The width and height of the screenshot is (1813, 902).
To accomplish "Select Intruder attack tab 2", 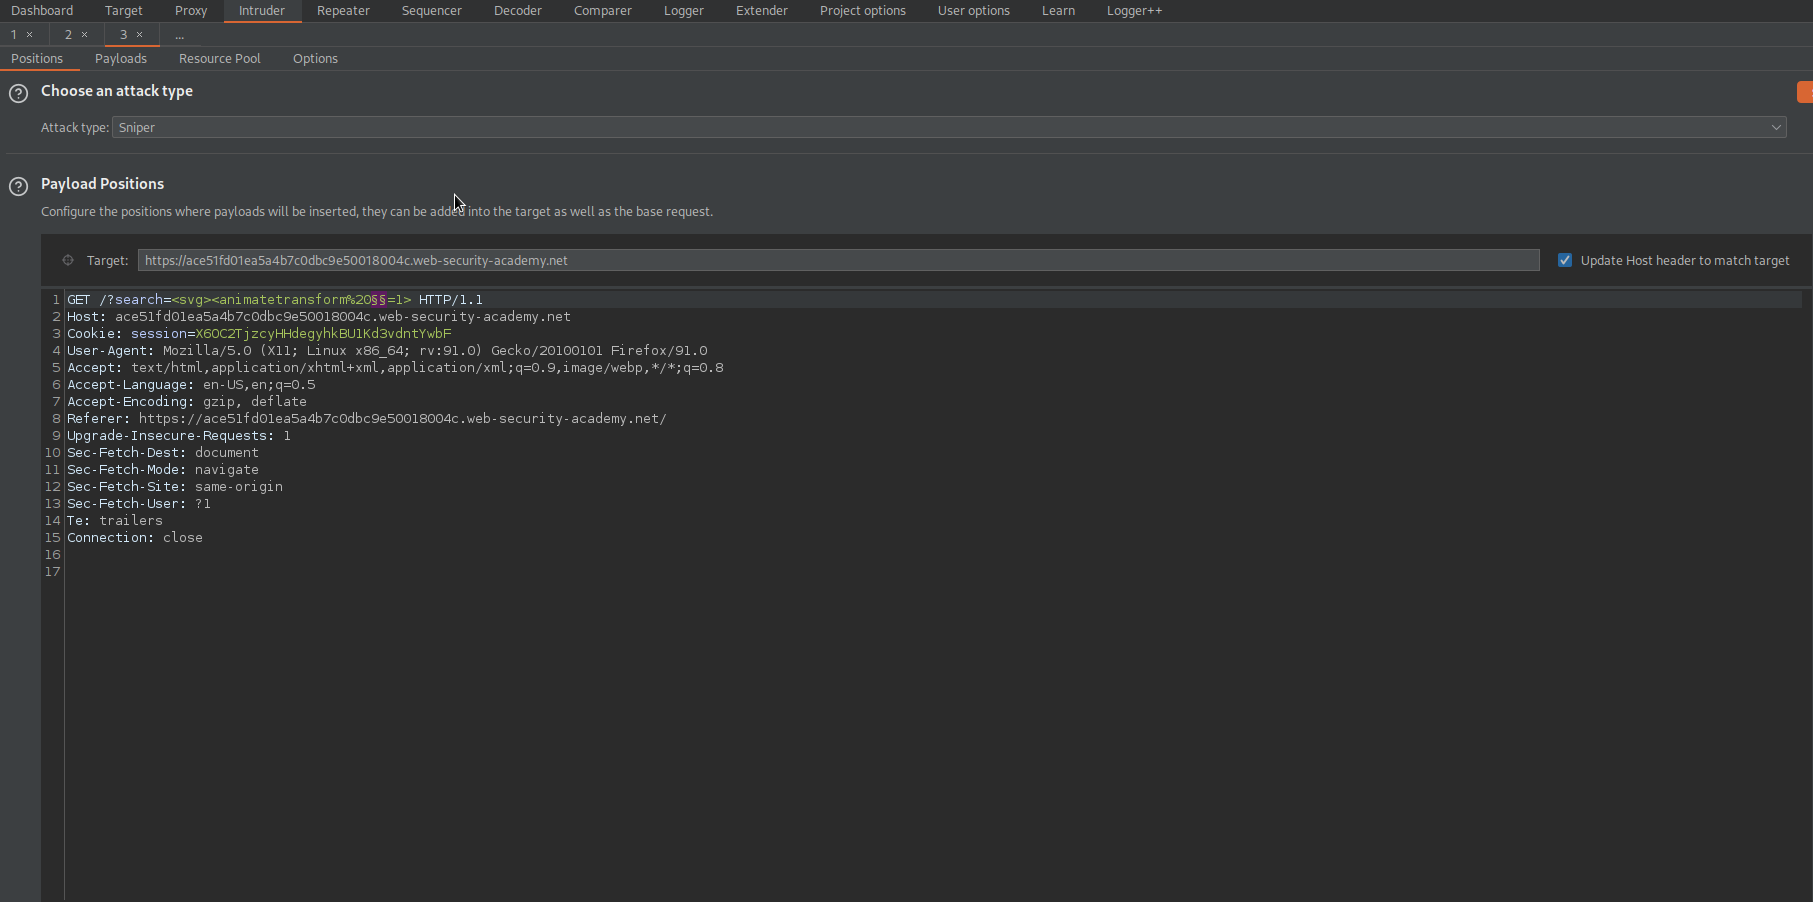I will pyautogui.click(x=68, y=35).
